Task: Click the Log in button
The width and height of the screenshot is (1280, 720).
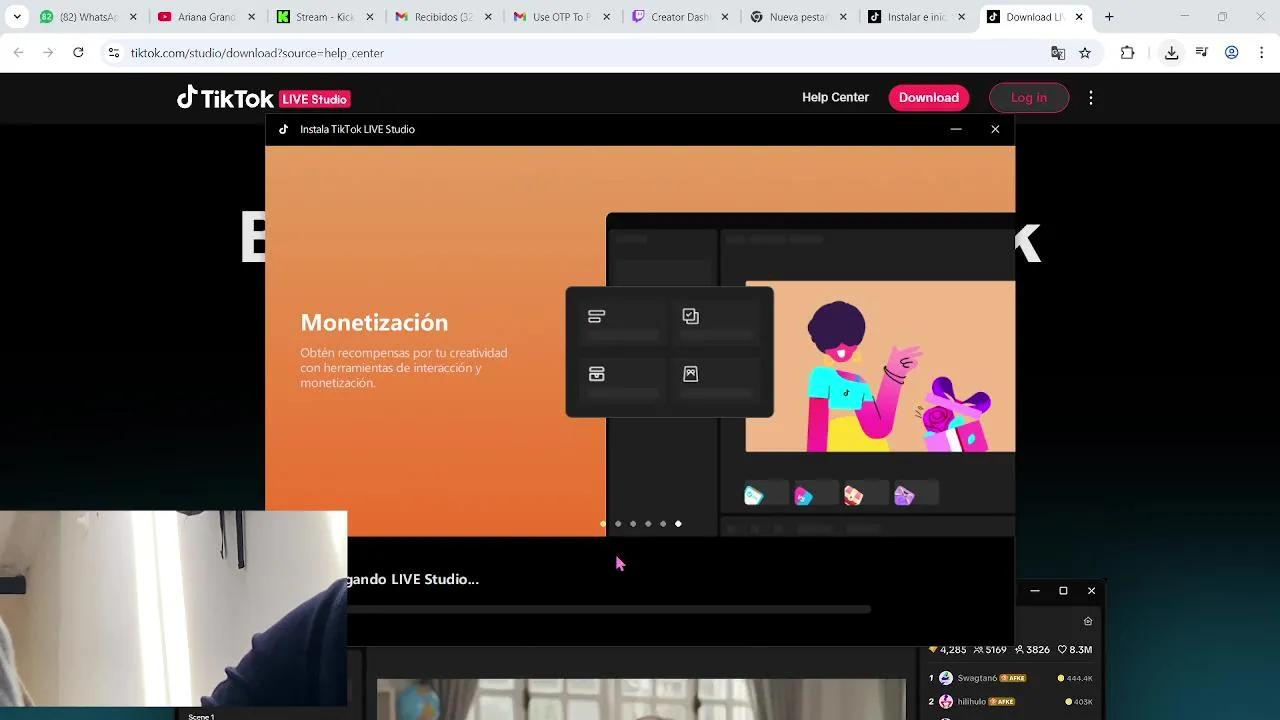Action: pos(1028,97)
